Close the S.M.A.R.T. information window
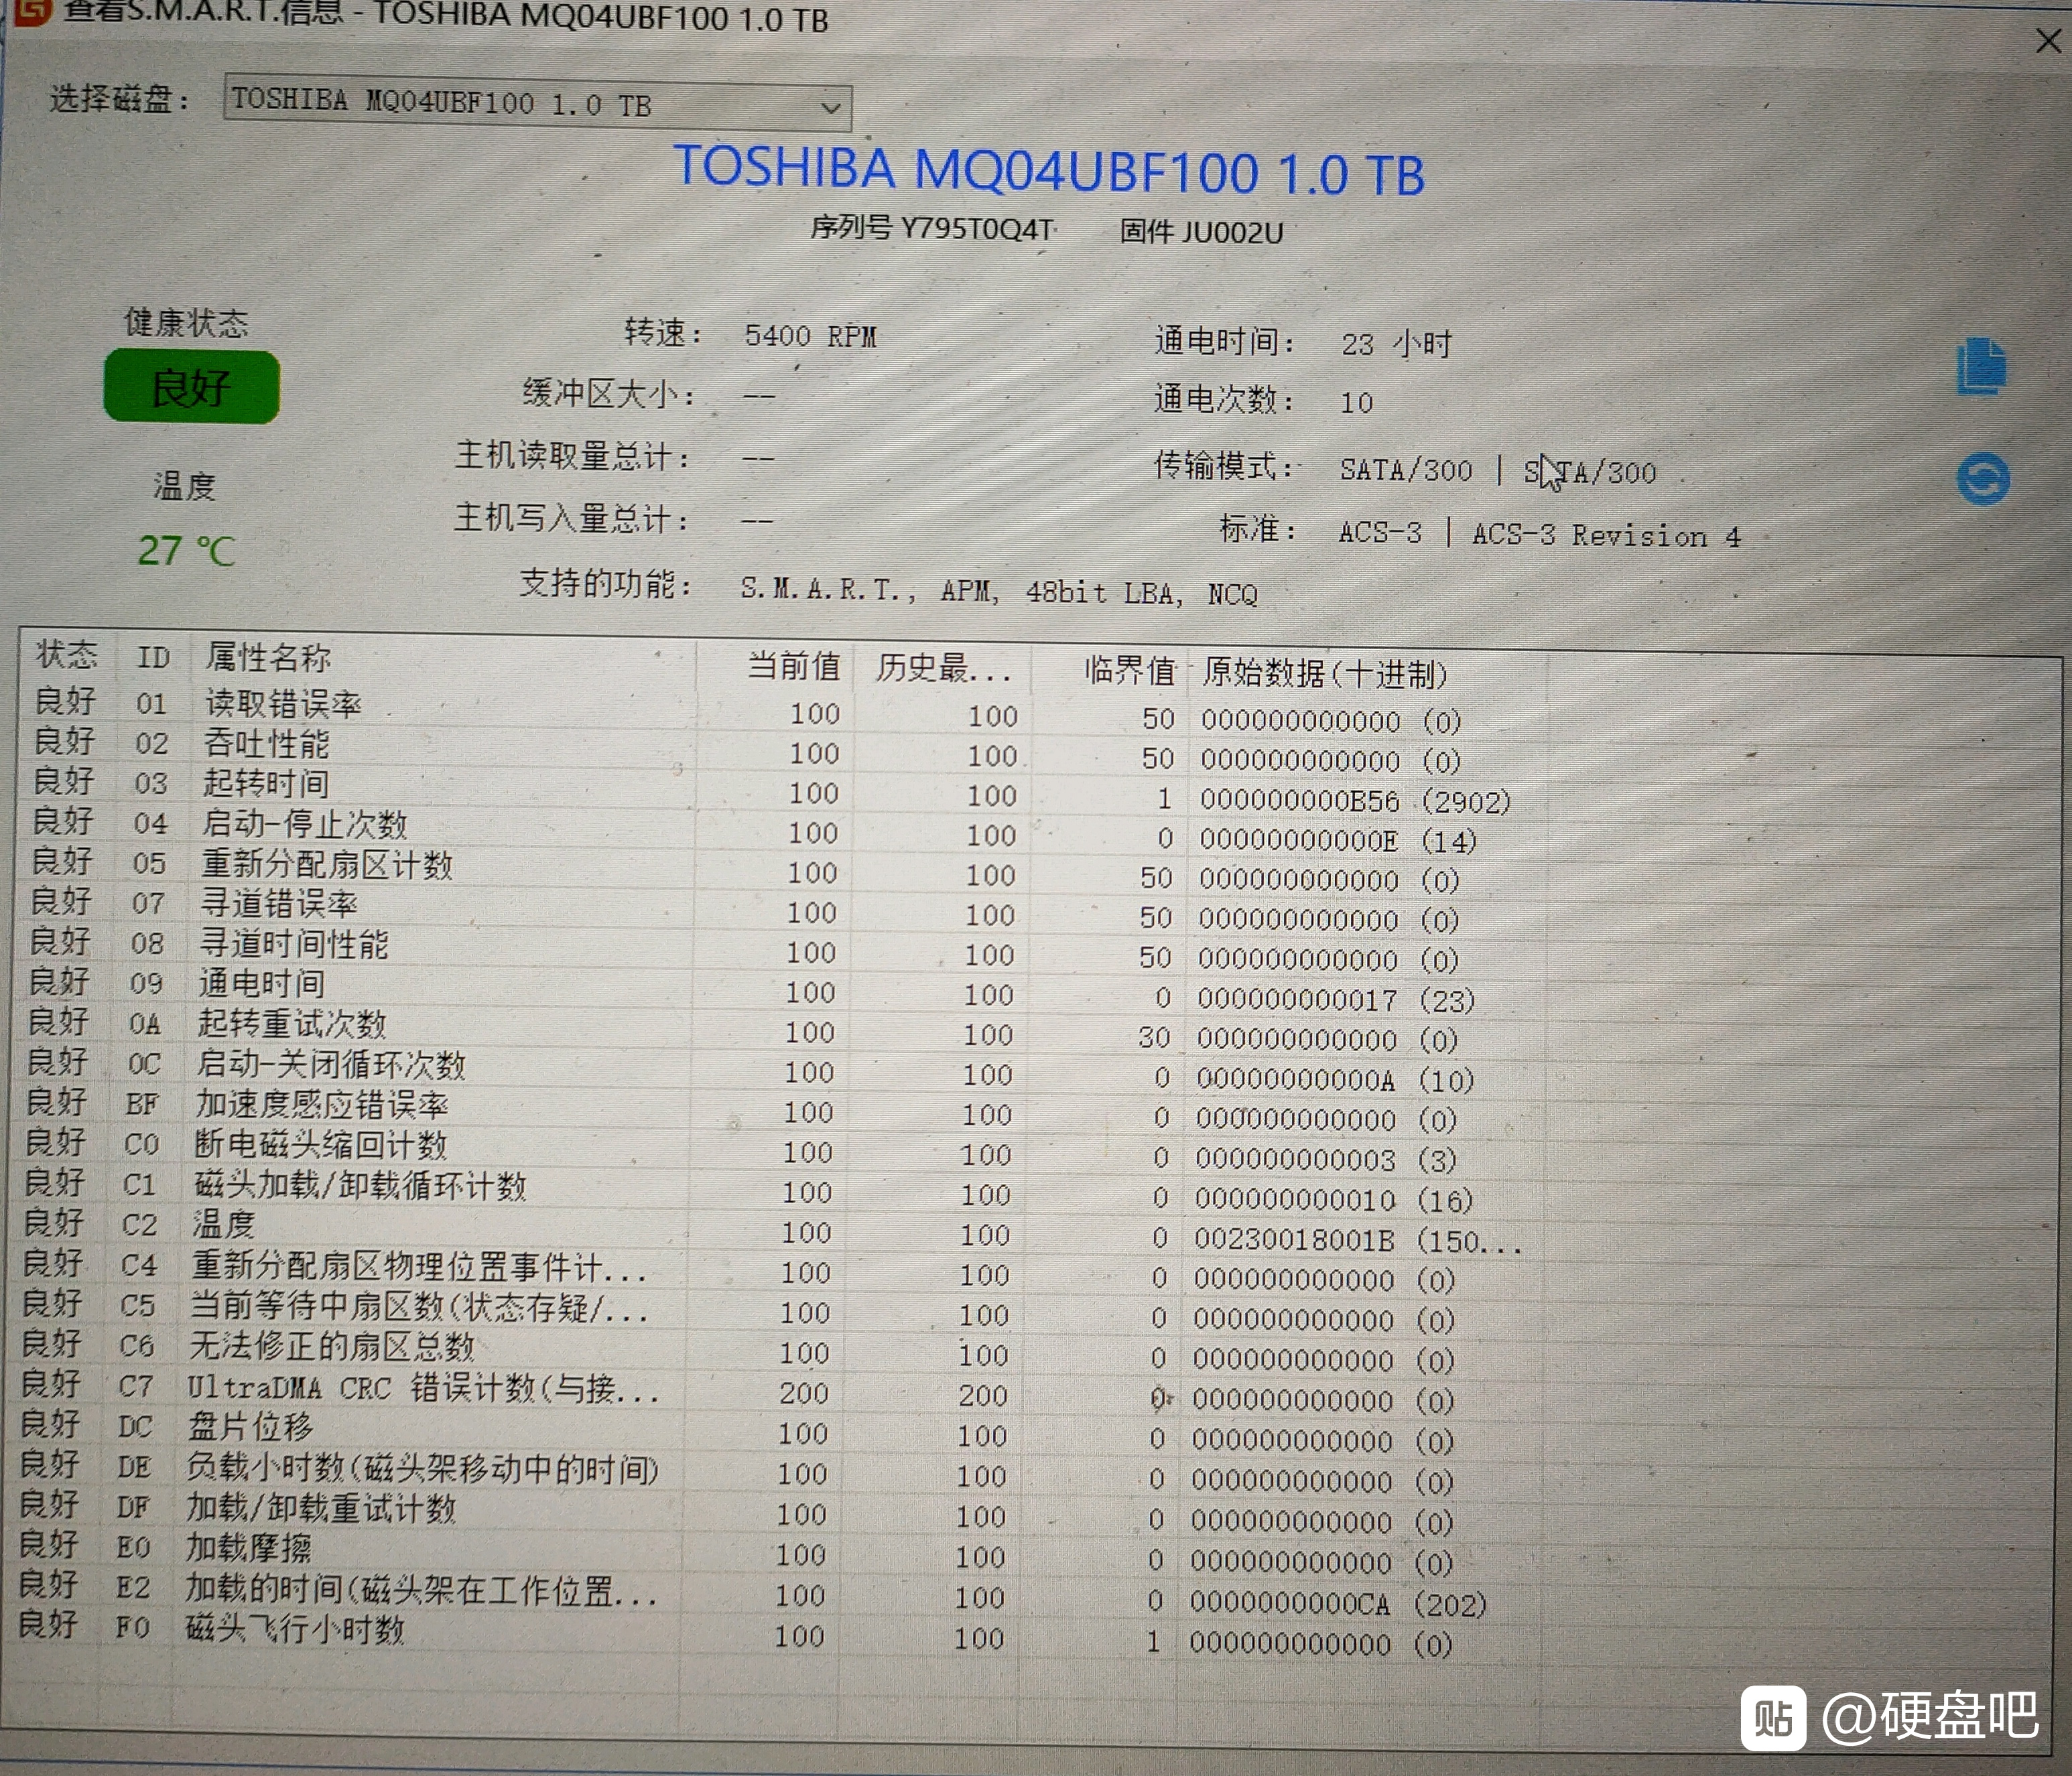The image size is (2072, 1776). (2048, 41)
